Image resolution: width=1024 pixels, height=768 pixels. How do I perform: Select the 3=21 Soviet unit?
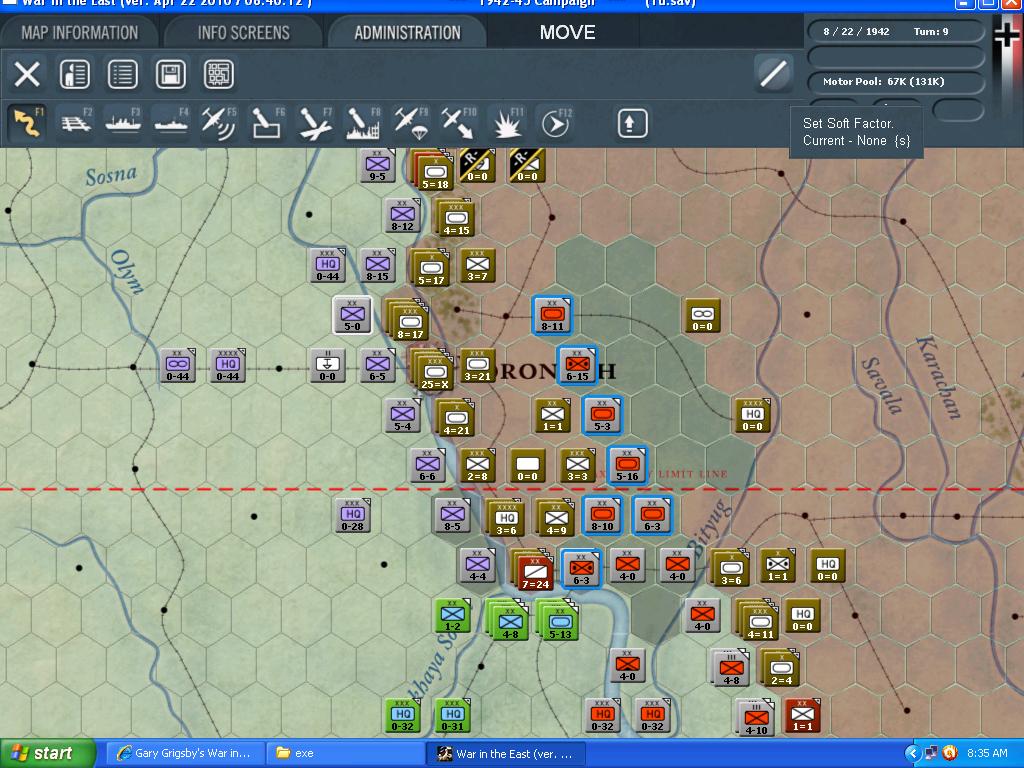(x=477, y=364)
